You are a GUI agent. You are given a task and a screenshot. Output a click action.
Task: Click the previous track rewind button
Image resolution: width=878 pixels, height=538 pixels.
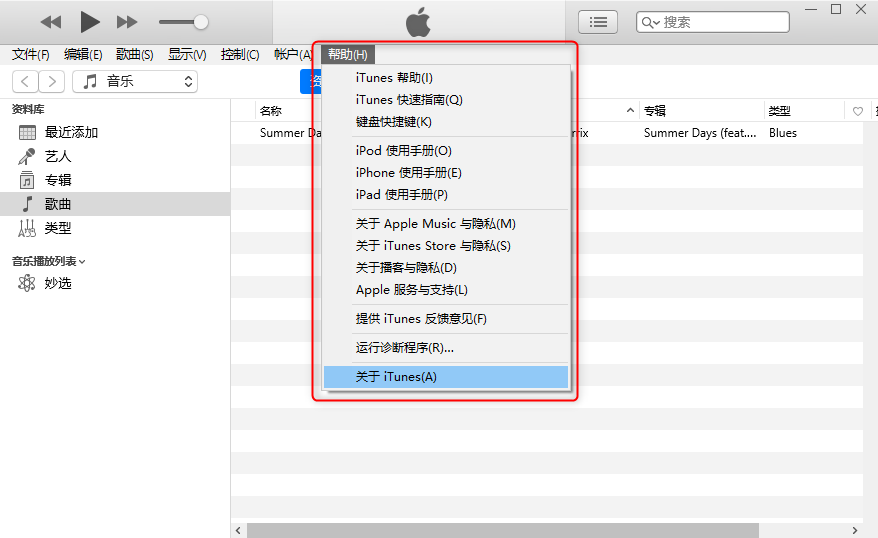51,22
